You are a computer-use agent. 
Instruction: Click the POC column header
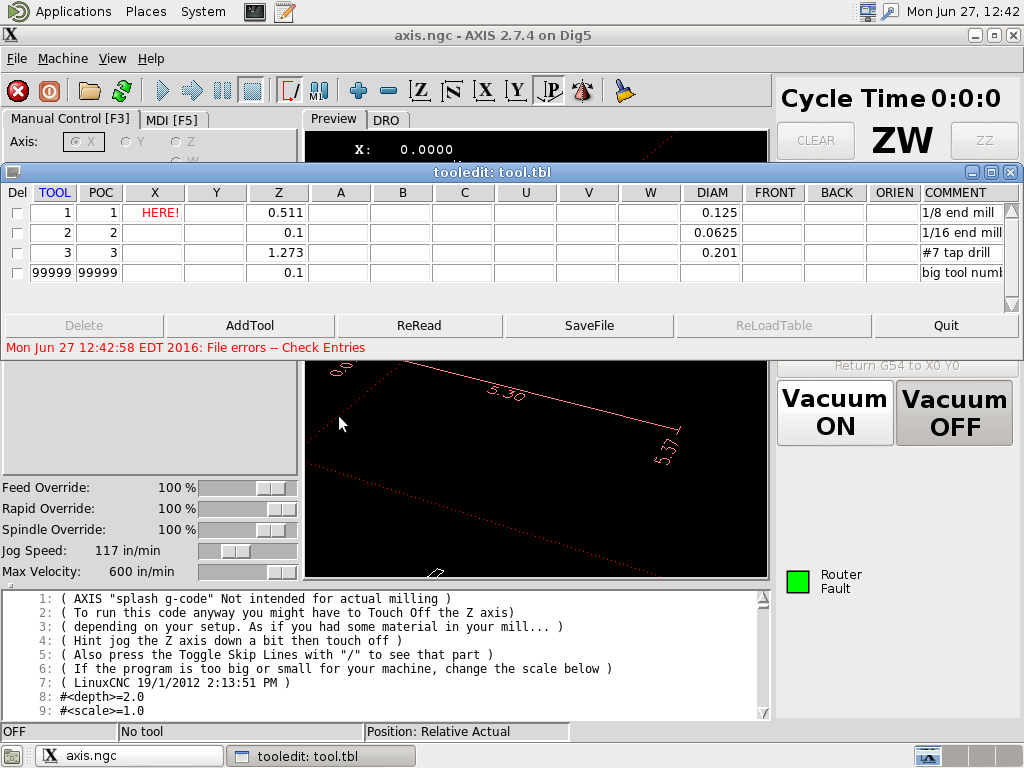click(101, 193)
